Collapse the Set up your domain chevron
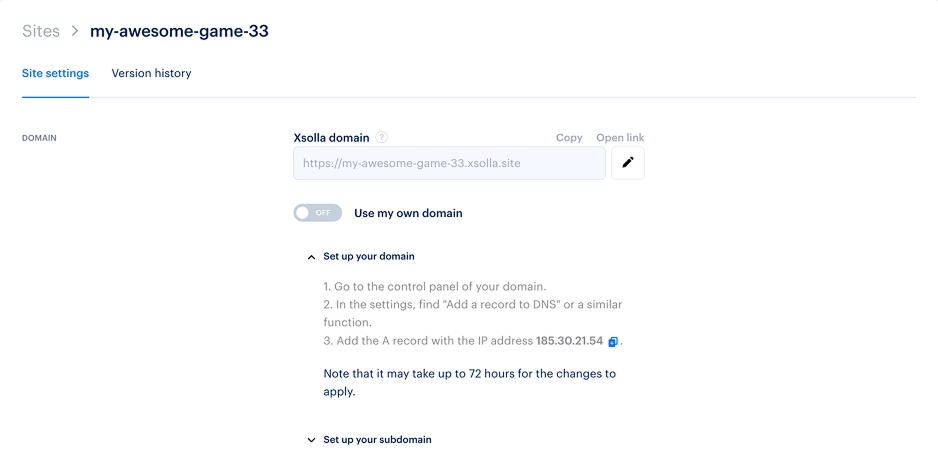Viewport: 938px width, 460px height. tap(311, 257)
